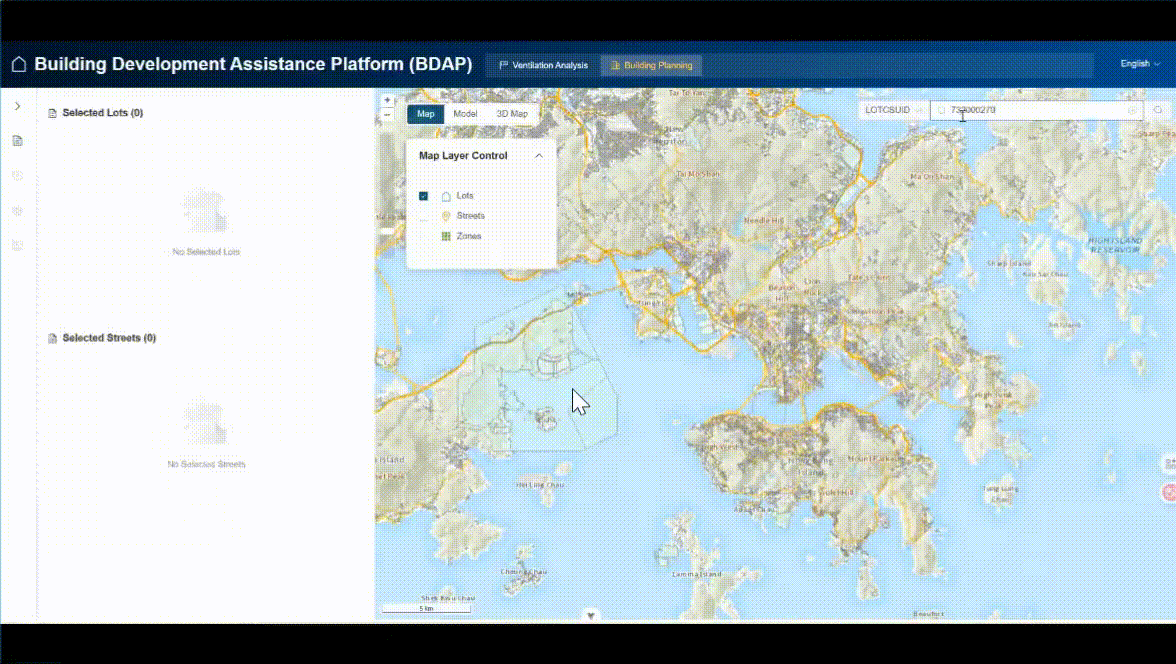Click the home icon beside the BDAP title
The height and width of the screenshot is (664, 1176).
[x=19, y=65]
